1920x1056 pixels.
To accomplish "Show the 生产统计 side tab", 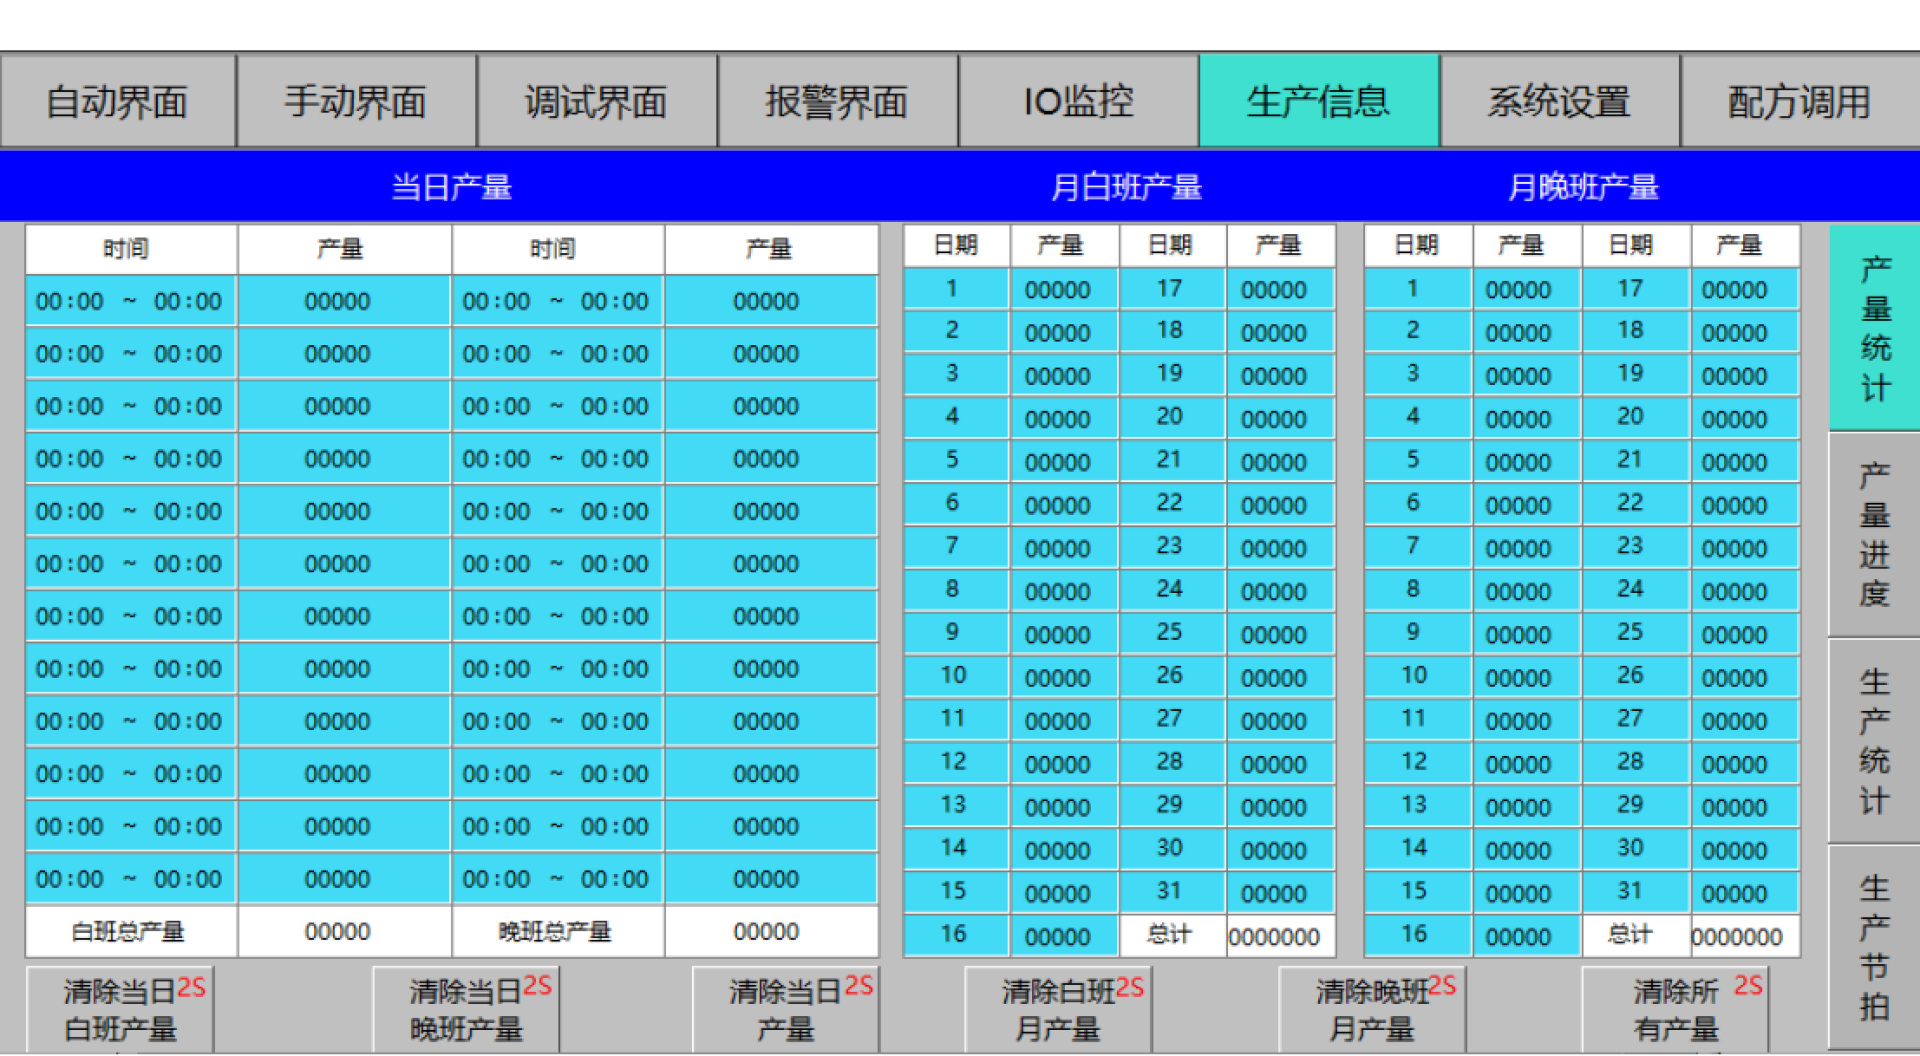I will tap(1874, 740).
